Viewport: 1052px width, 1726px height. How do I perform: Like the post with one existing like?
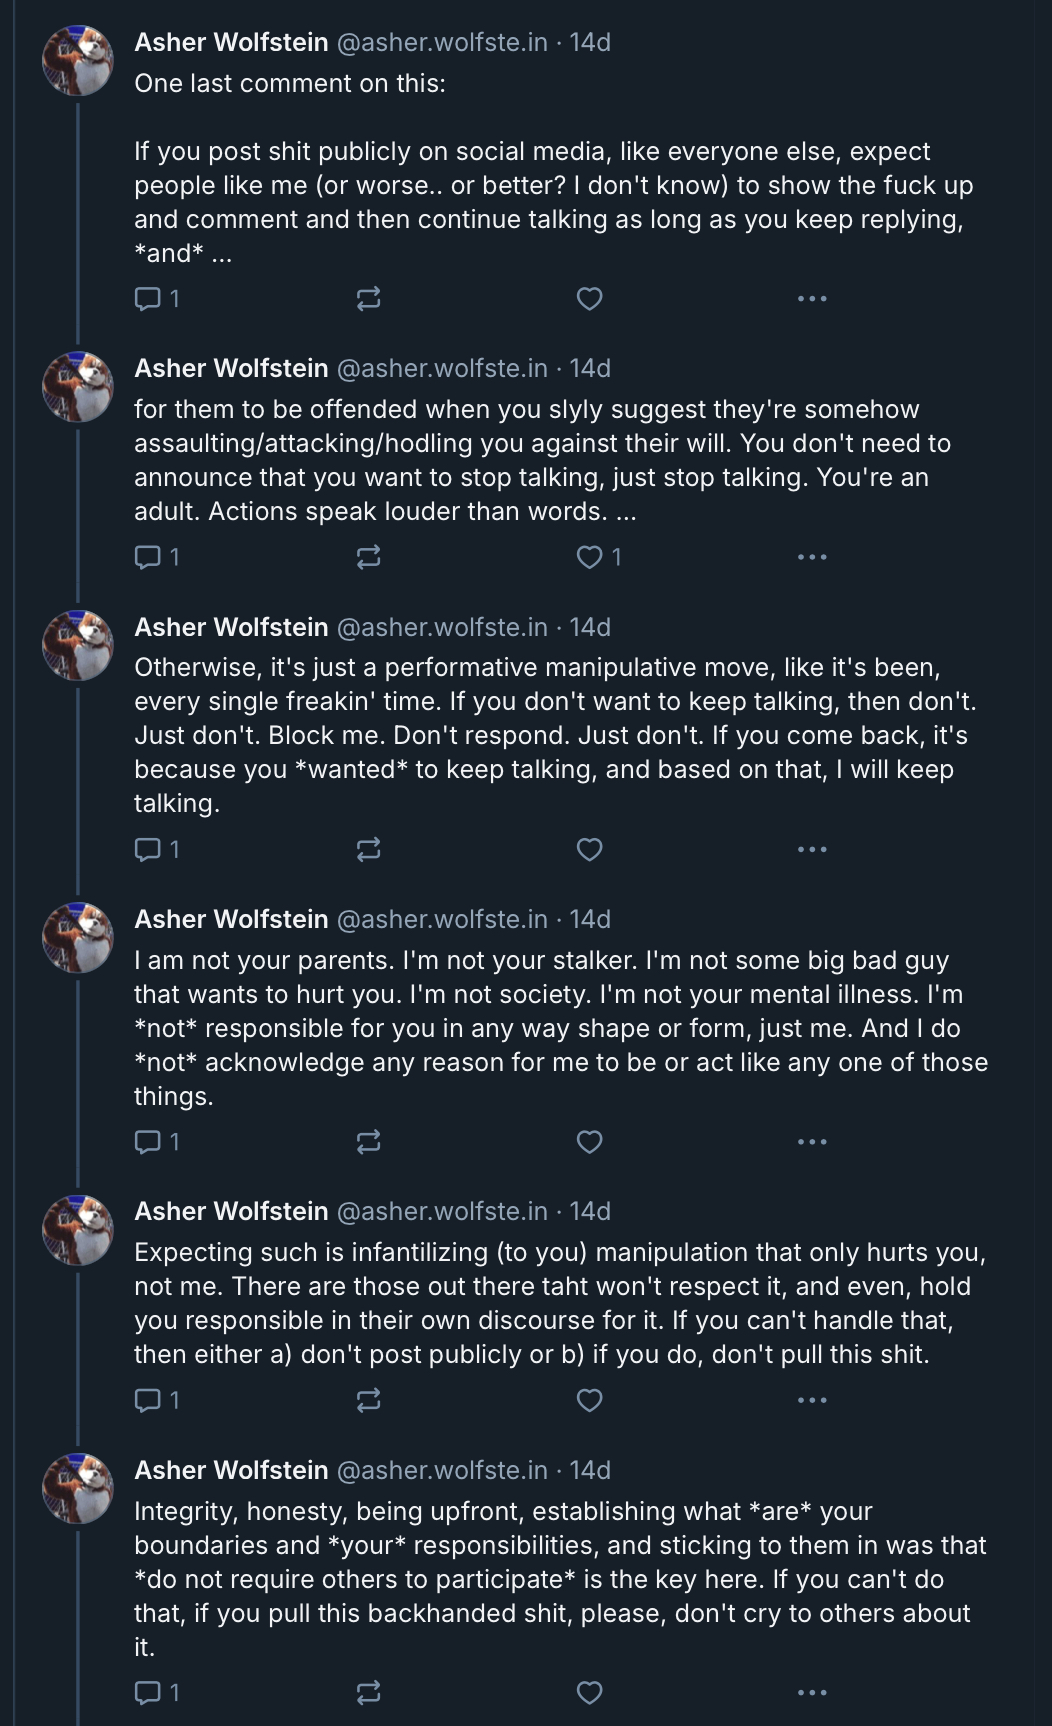pos(599,557)
